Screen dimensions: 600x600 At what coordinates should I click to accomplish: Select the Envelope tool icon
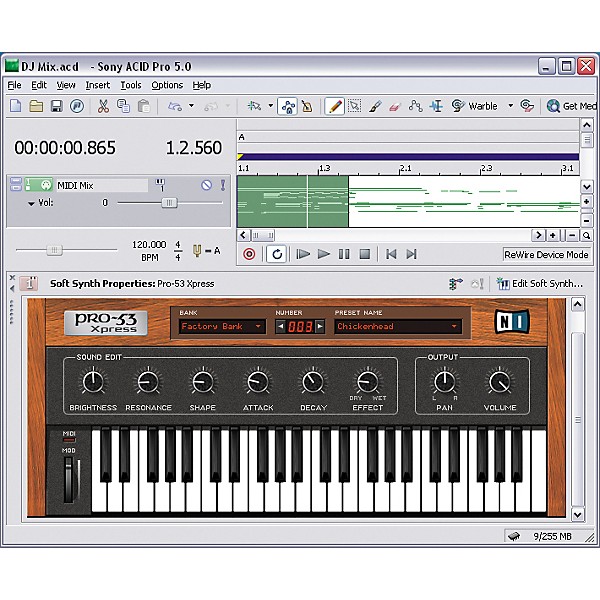click(416, 106)
